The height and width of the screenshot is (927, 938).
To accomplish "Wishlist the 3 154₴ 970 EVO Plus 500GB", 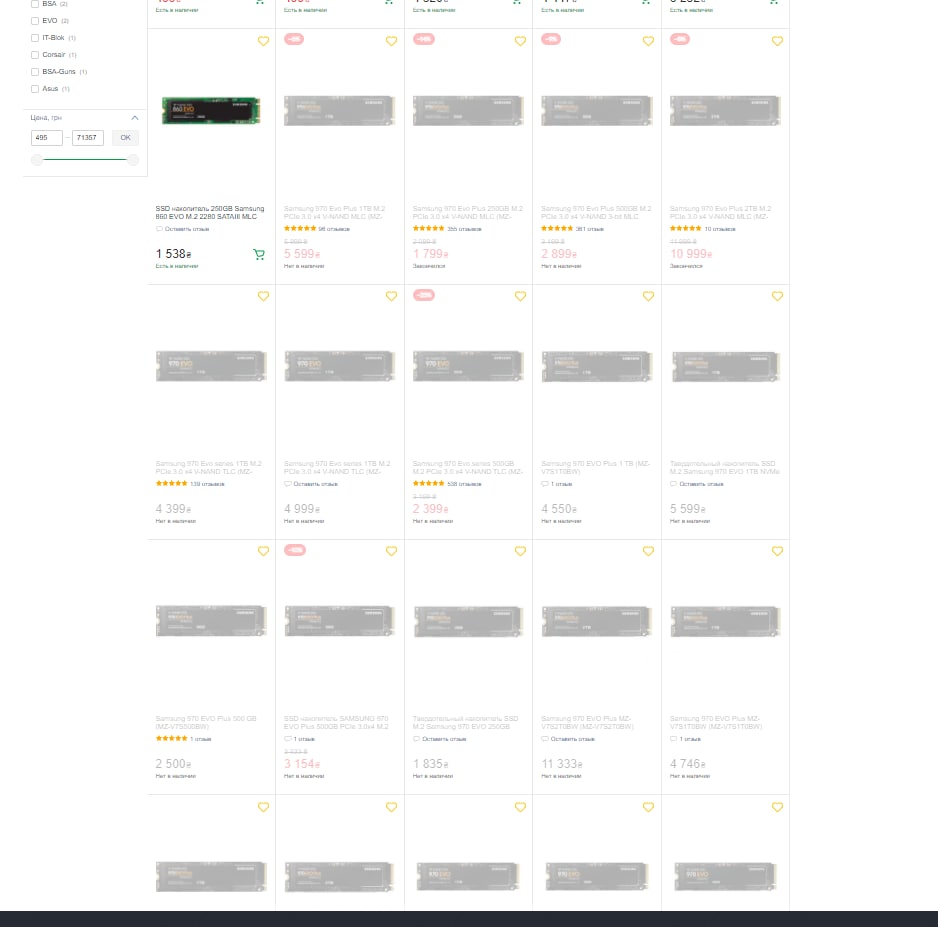I will [391, 551].
